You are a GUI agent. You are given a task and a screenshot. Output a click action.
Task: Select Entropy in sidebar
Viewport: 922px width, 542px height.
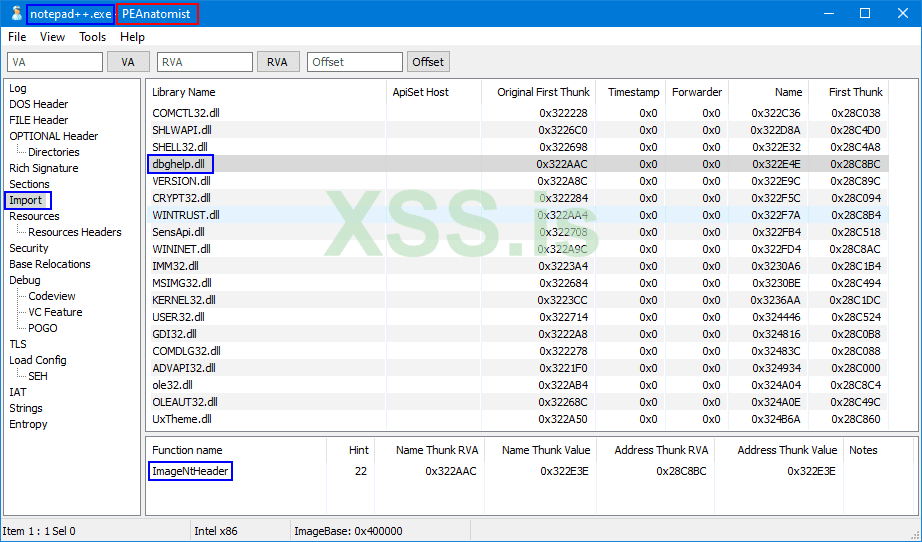pos(28,424)
